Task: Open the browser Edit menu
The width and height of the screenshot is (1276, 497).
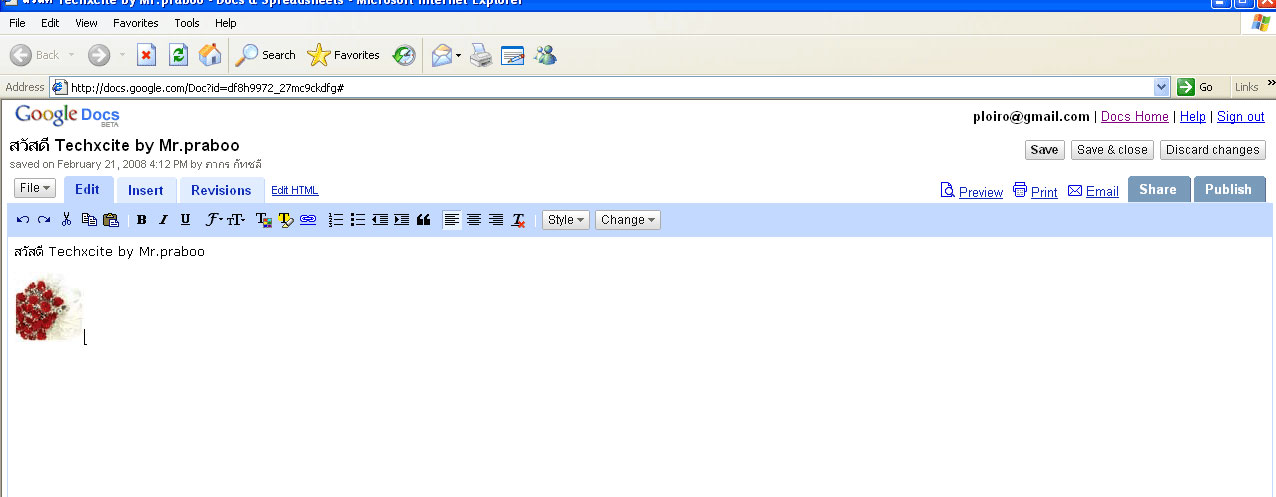Action: 50,23
